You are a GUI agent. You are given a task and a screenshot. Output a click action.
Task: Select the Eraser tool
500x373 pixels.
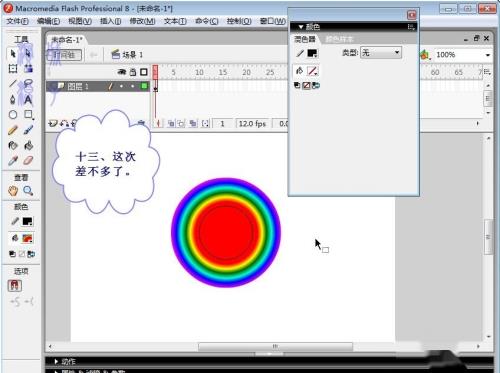pyautogui.click(x=28, y=161)
